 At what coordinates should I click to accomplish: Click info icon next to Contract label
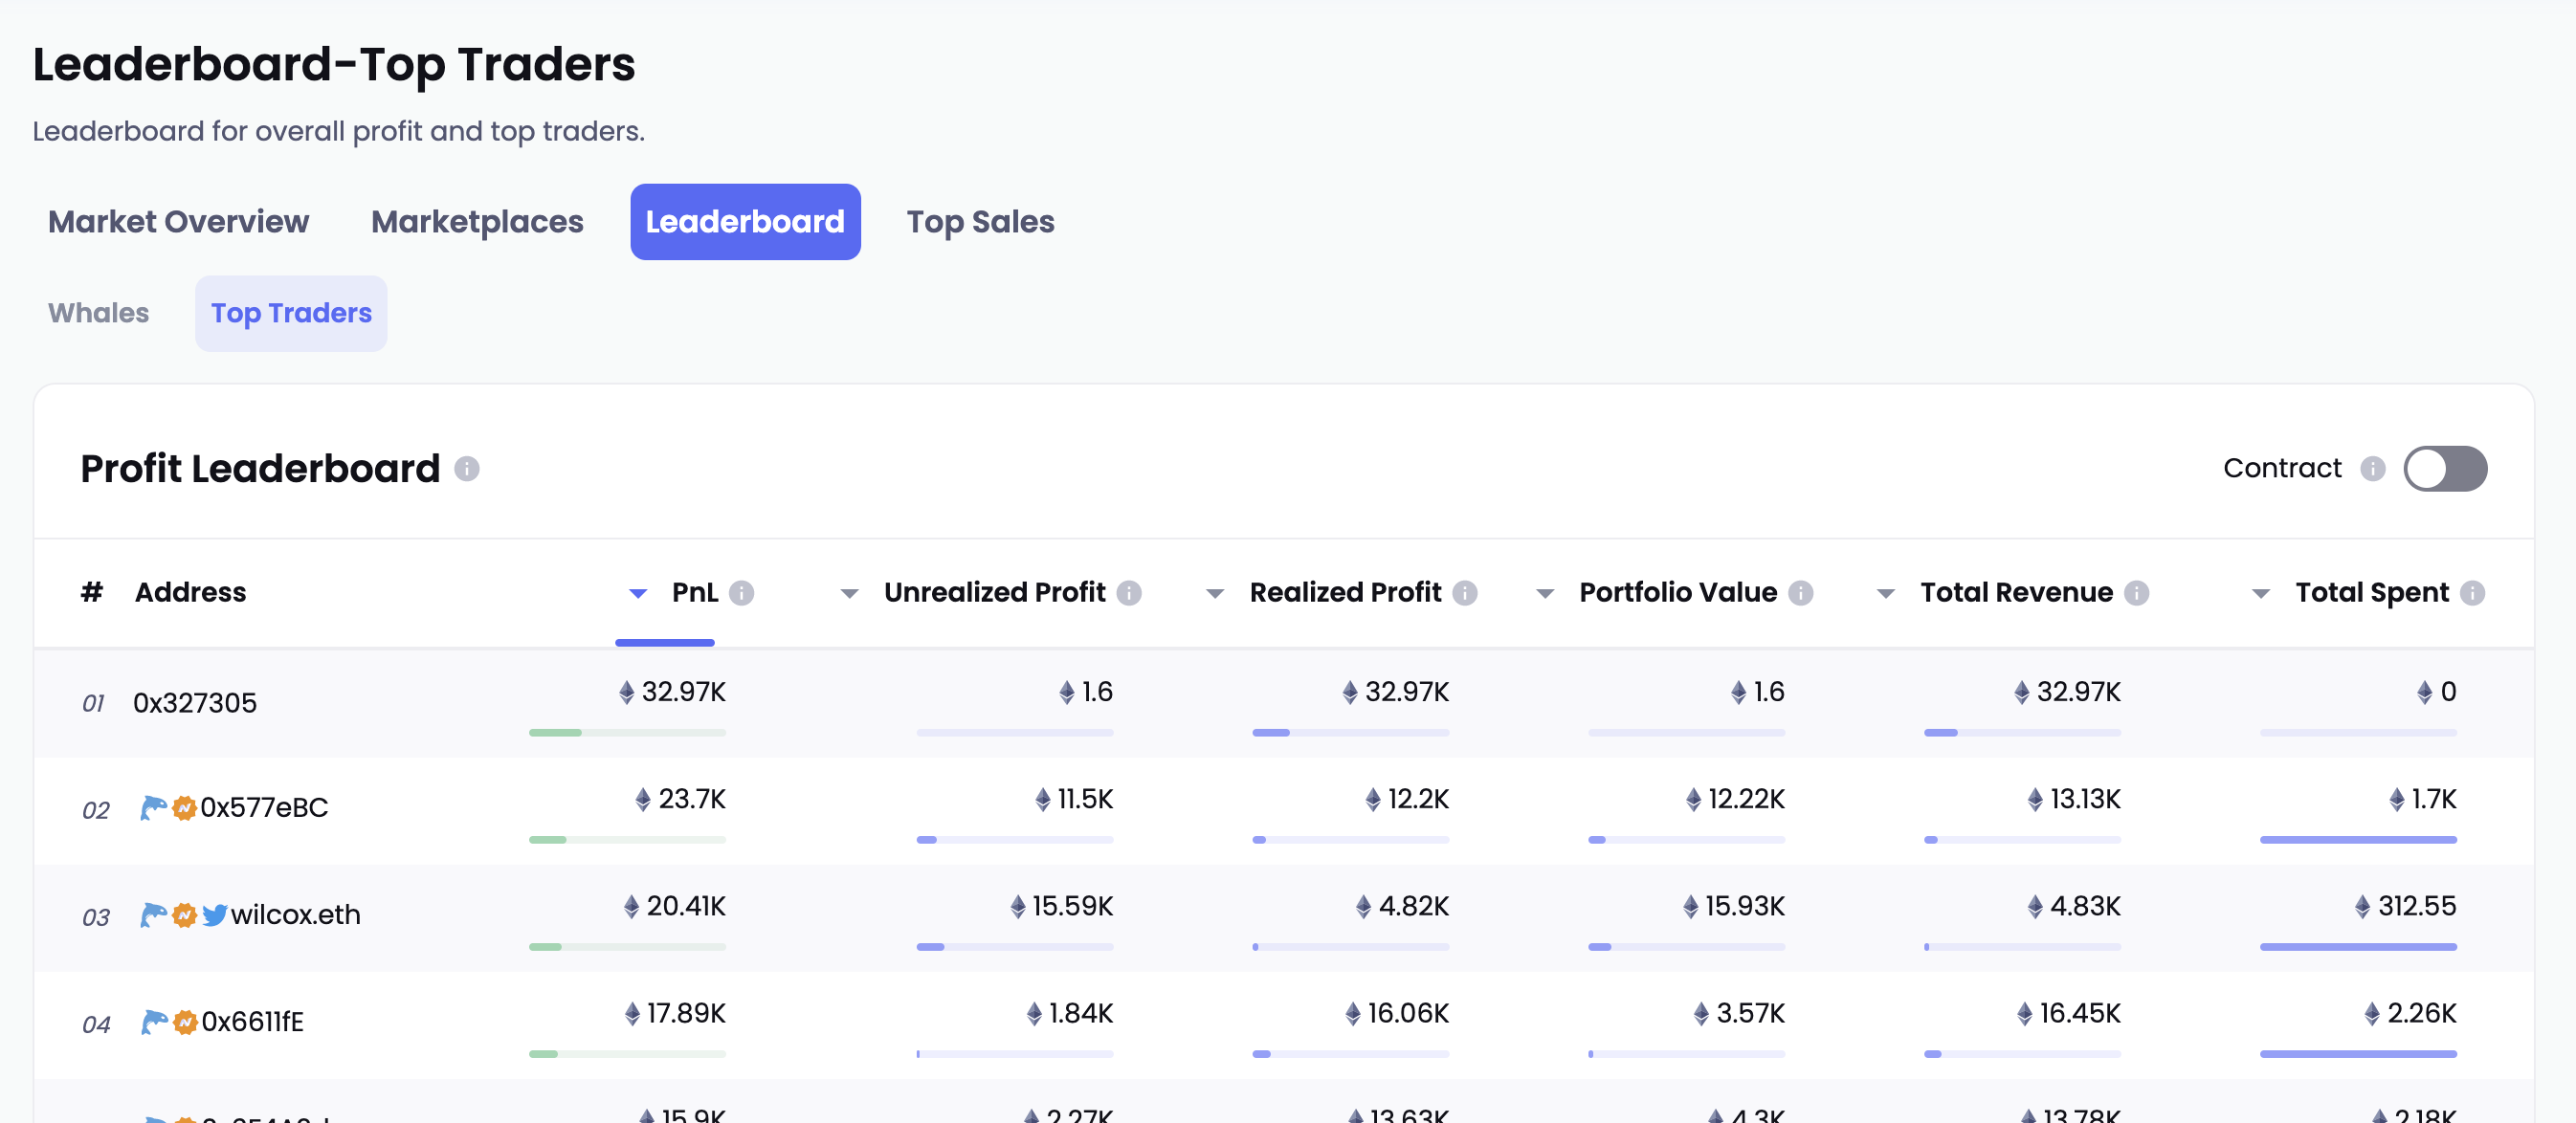tap(2373, 469)
